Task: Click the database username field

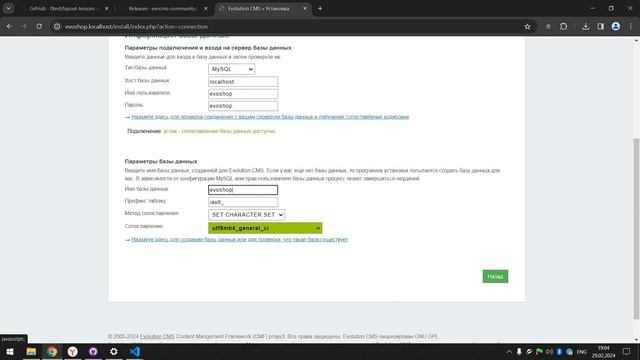Action: (x=243, y=94)
